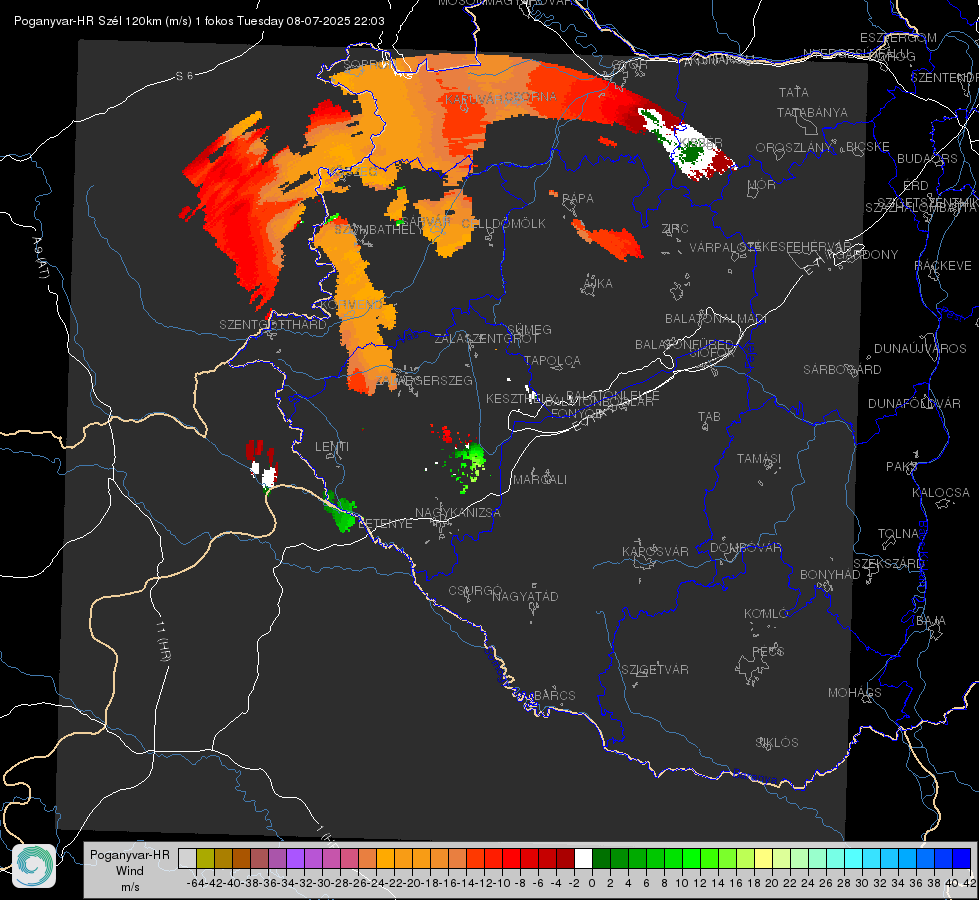Select the PAKS label
The width and height of the screenshot is (979, 900).
pos(902,467)
